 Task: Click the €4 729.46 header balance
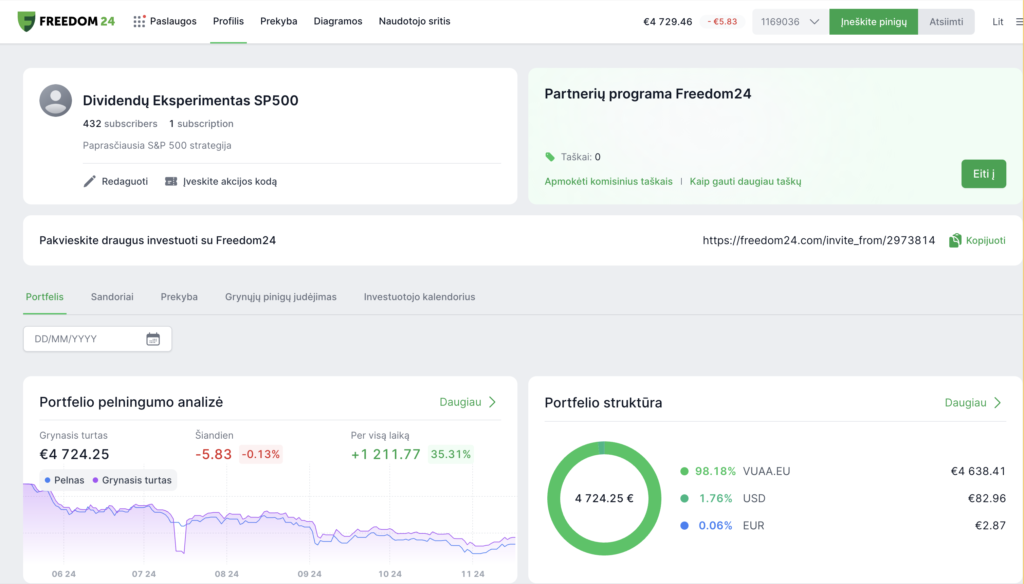pos(667,22)
